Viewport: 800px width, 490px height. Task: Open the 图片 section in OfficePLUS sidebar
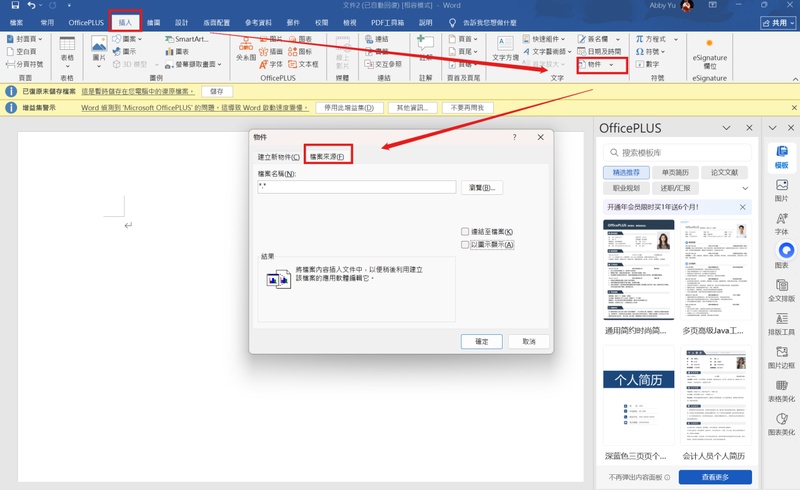click(x=782, y=190)
